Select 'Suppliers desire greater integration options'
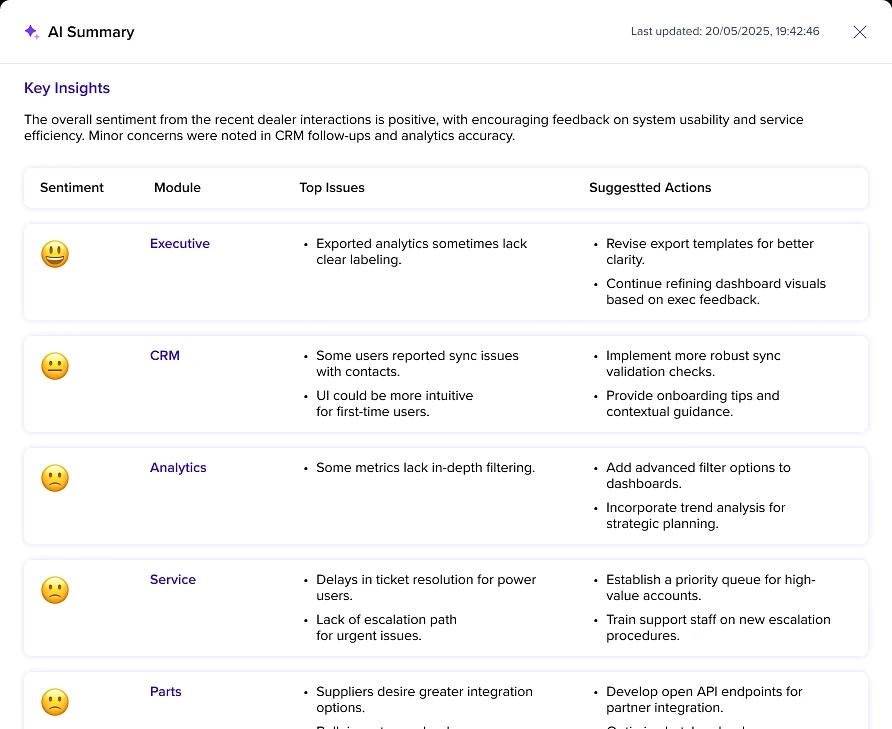The width and height of the screenshot is (892, 729). [424, 700]
